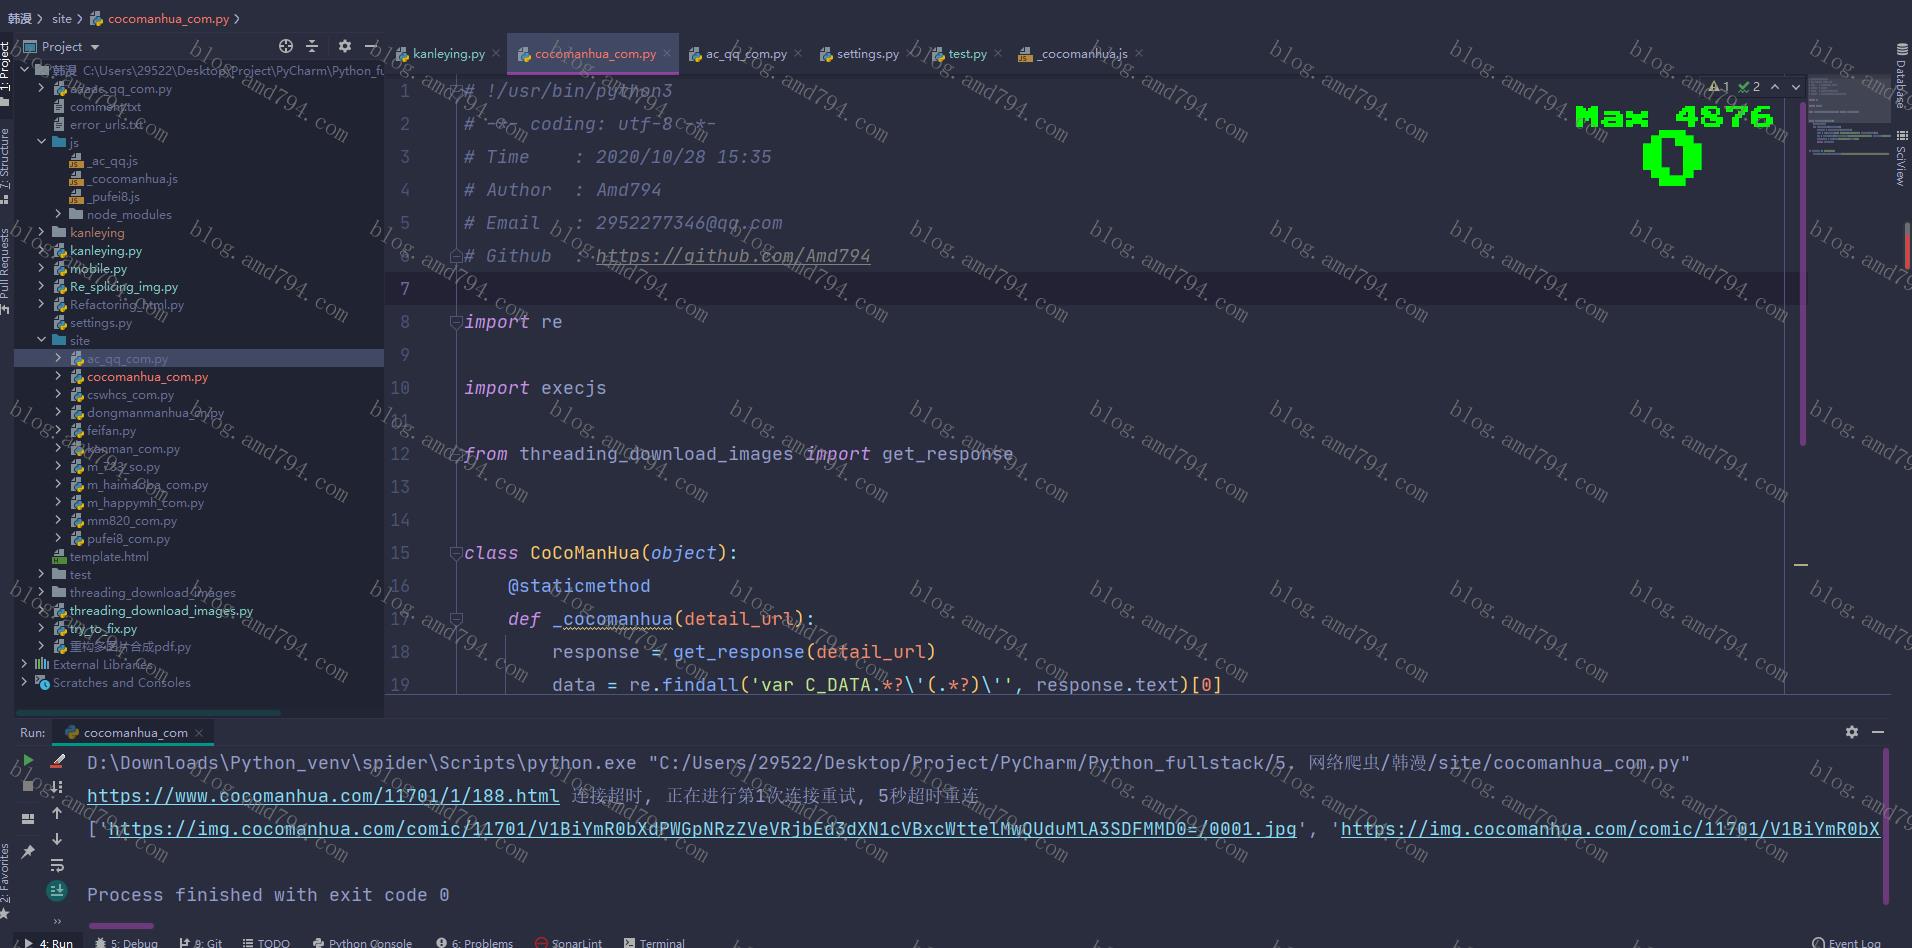Collapse the js folder
The image size is (1912, 948).
point(41,142)
